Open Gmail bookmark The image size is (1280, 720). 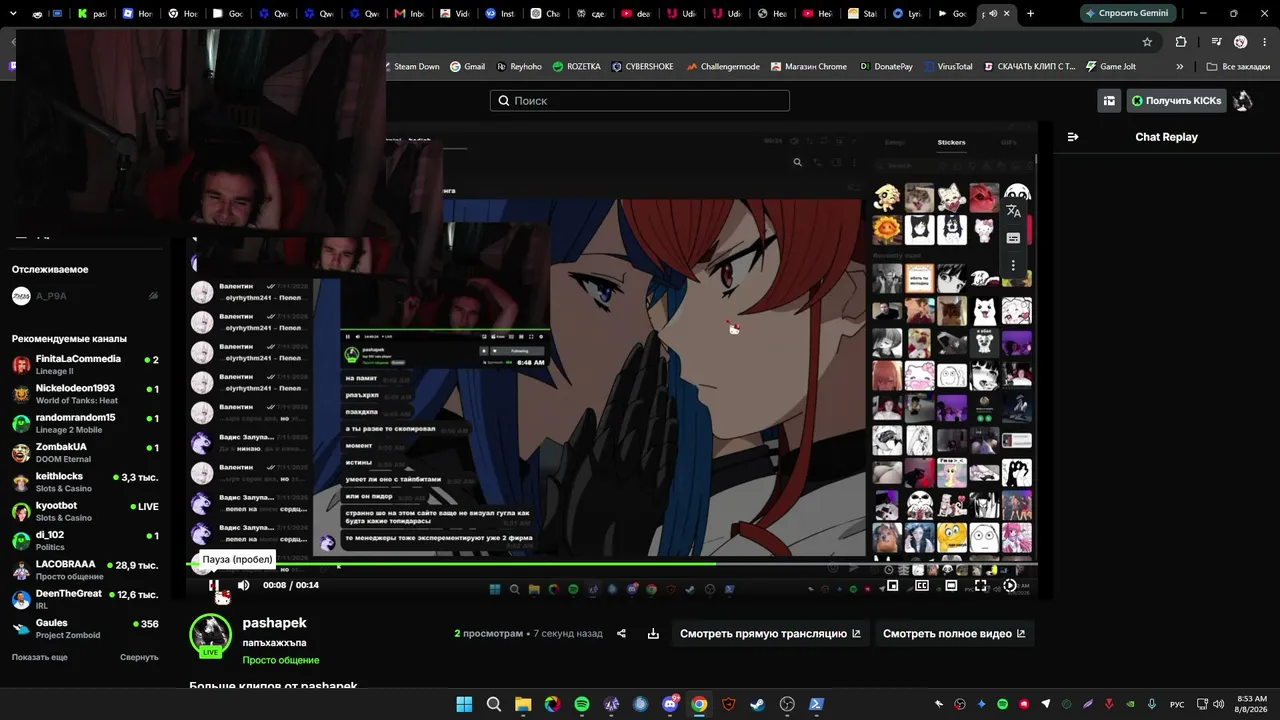[x=468, y=67]
